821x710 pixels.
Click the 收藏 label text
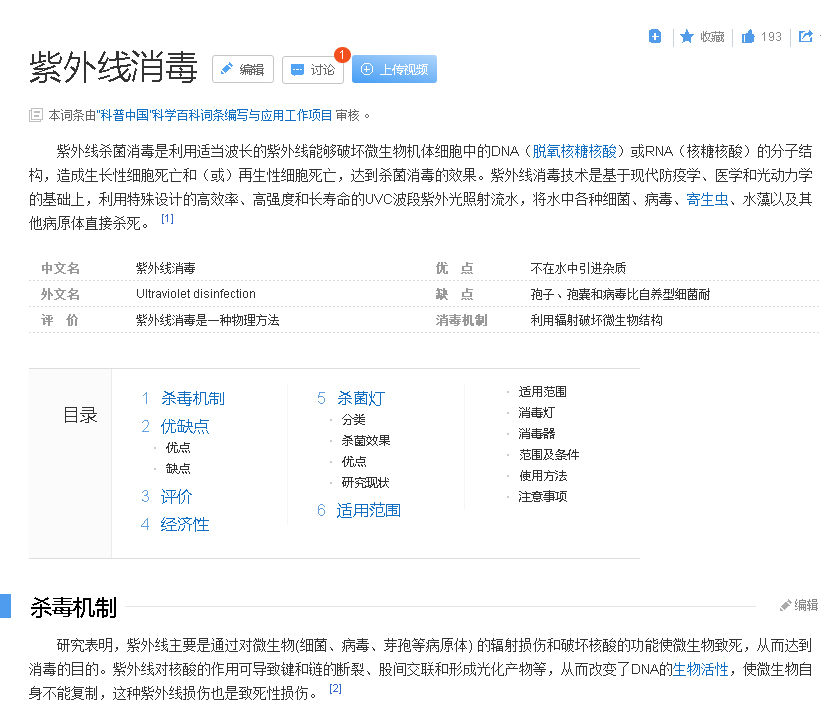[712, 37]
